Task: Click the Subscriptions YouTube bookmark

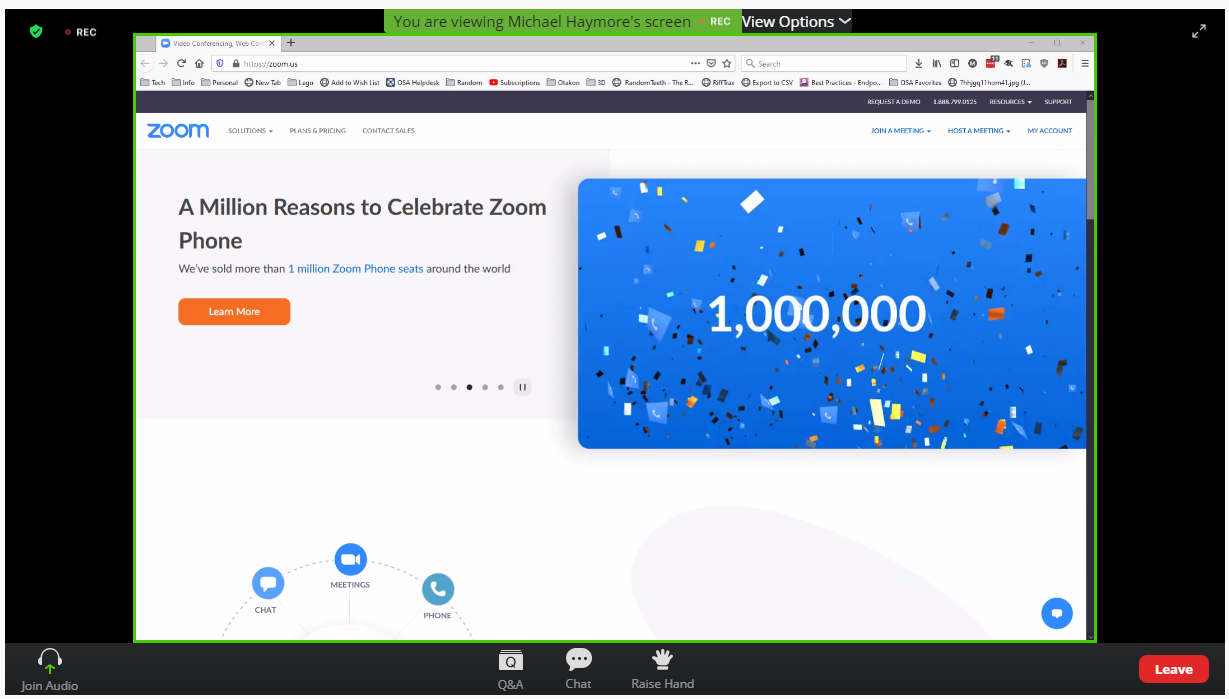Action: tap(515, 83)
